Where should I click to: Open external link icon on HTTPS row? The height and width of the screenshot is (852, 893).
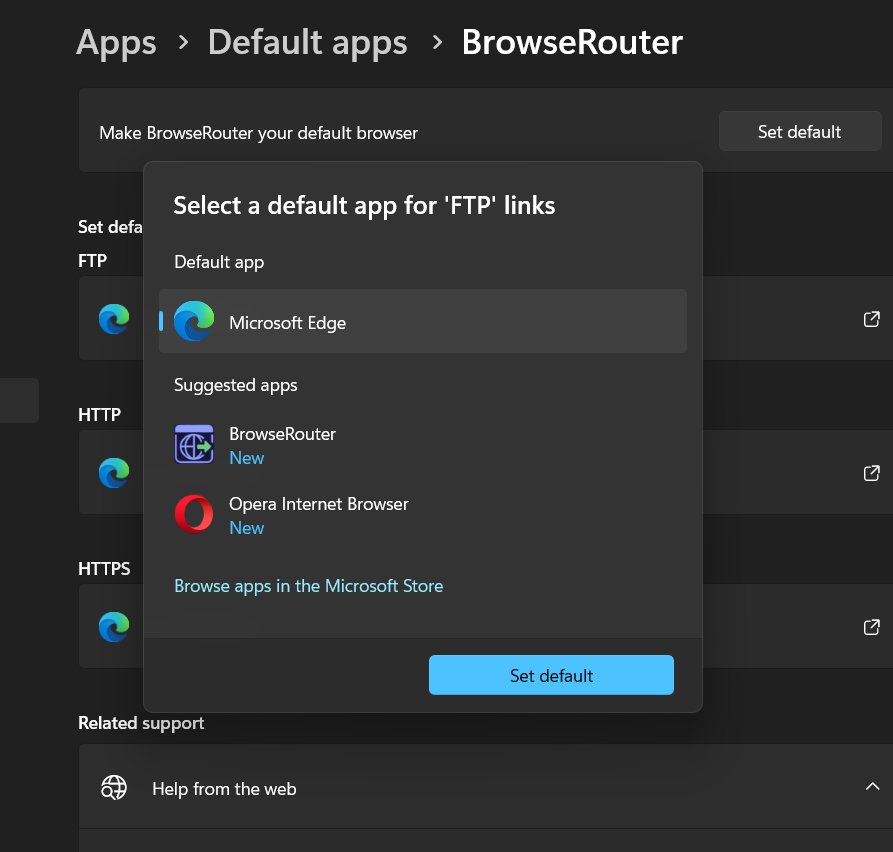[871, 627]
